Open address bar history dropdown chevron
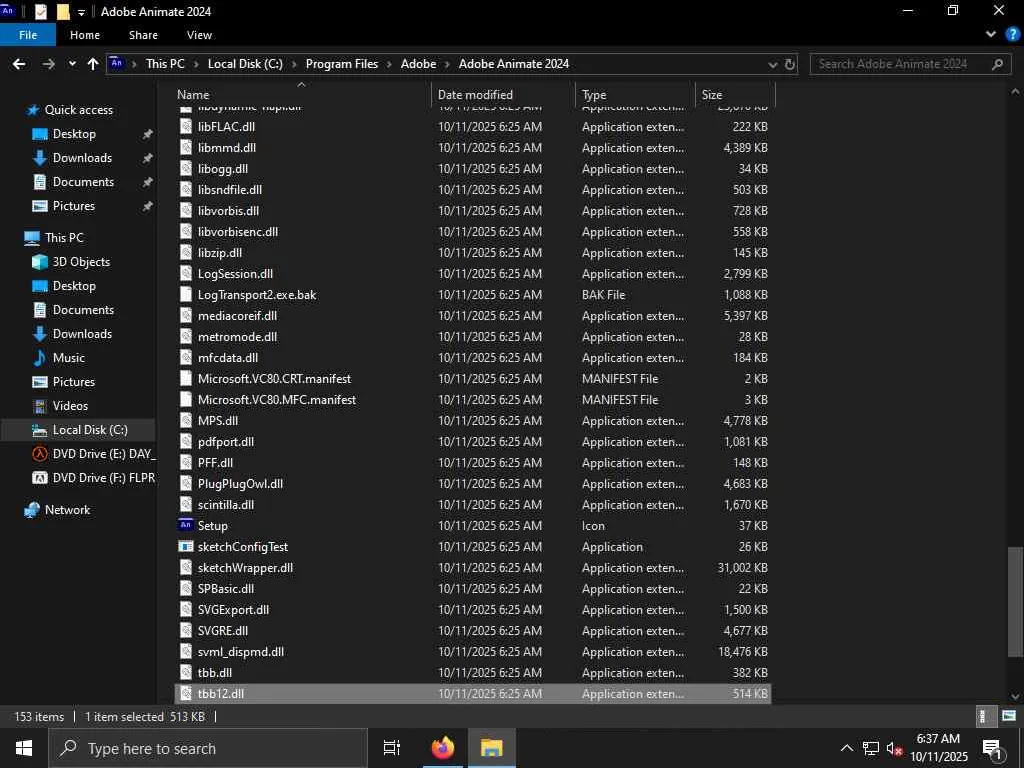1024x768 pixels. click(773, 64)
